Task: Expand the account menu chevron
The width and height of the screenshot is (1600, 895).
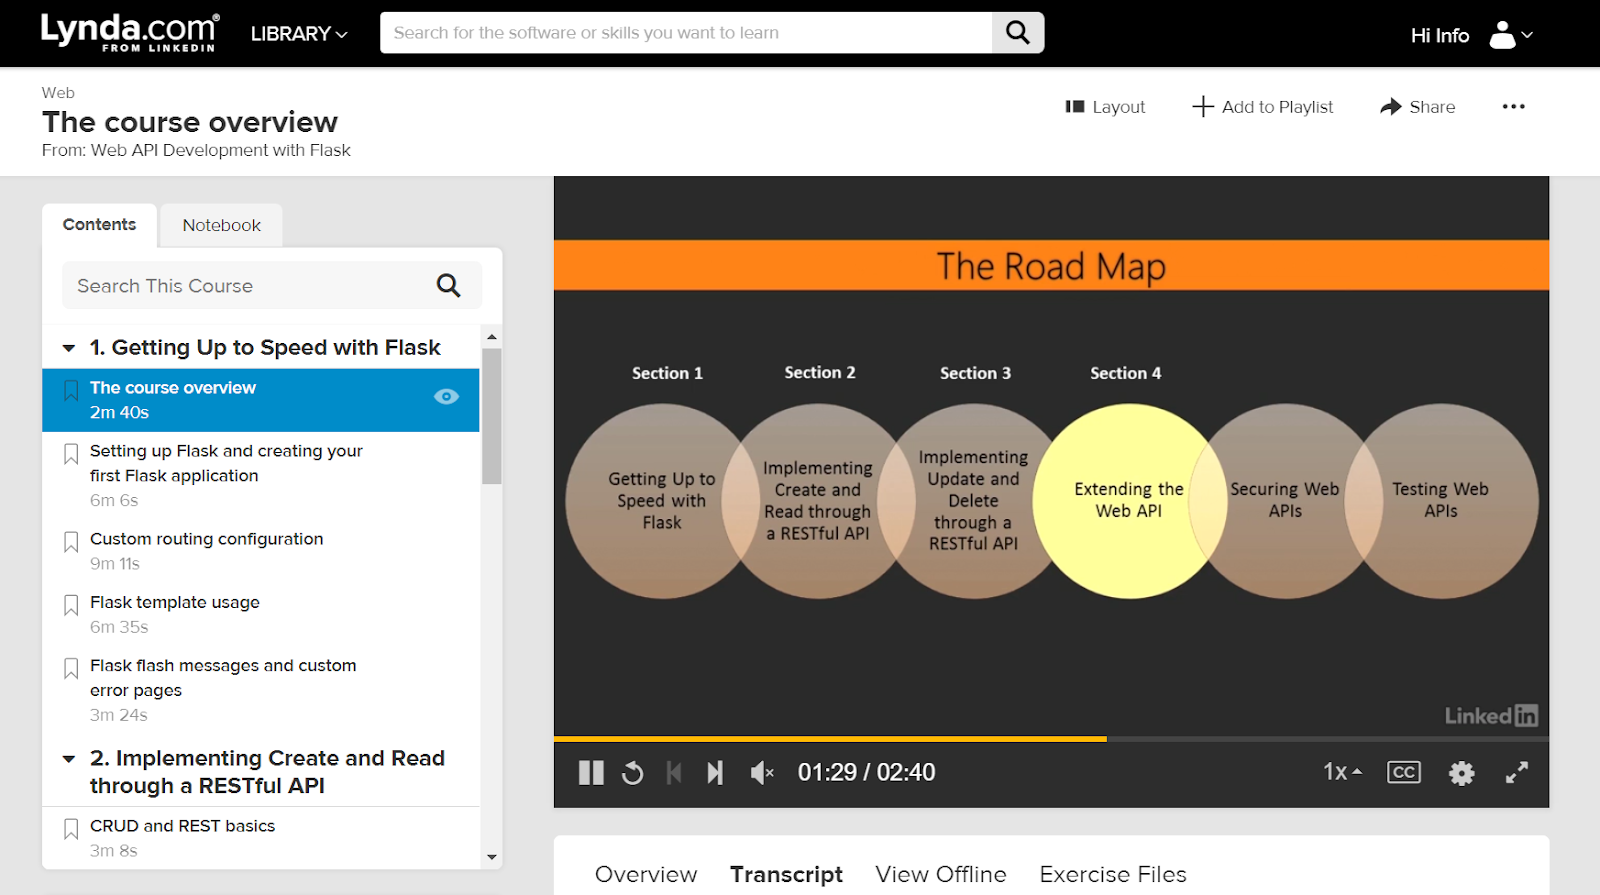Action: tap(1527, 35)
